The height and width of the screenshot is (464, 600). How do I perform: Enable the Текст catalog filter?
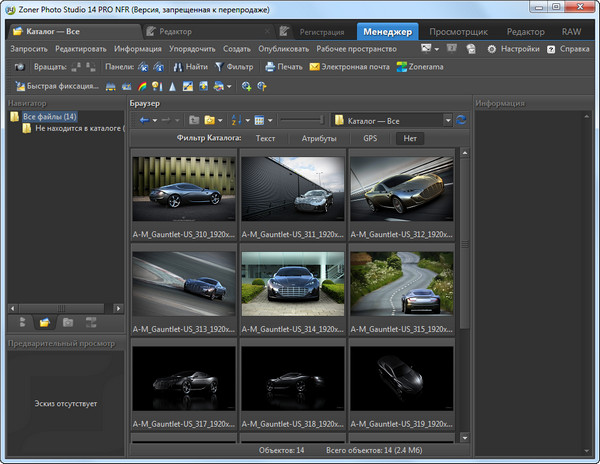[x=265, y=139]
